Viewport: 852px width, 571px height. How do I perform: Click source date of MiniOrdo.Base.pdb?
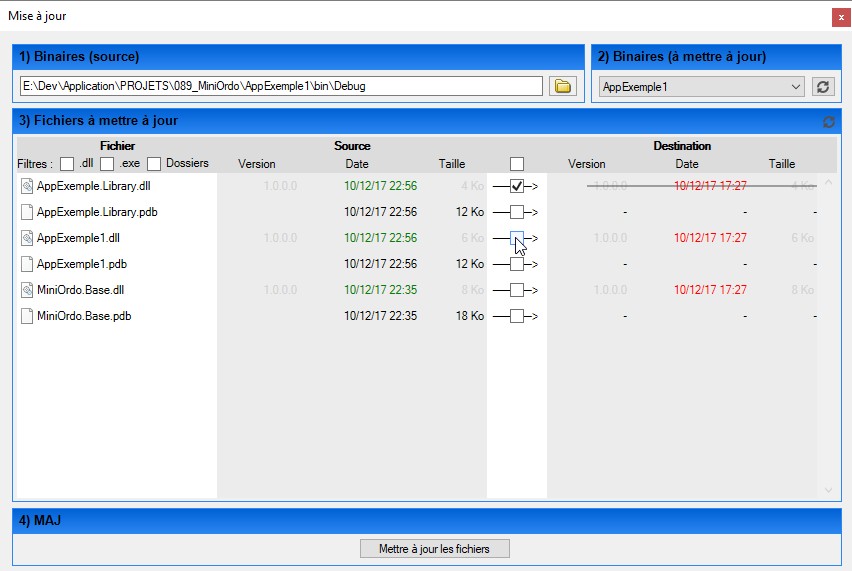pos(380,316)
